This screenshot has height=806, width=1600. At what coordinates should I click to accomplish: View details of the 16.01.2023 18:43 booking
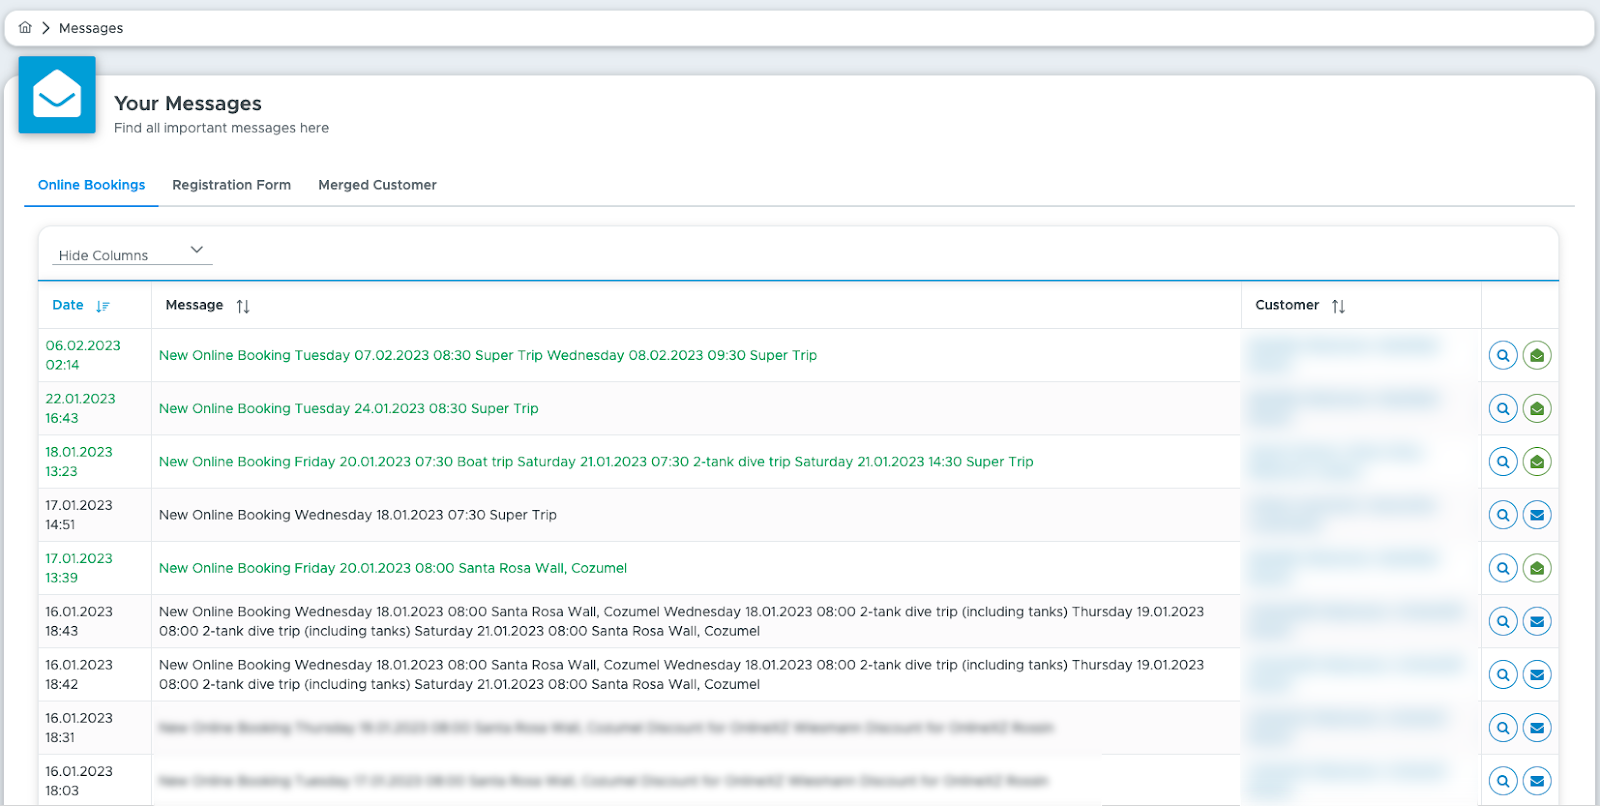tap(1503, 621)
